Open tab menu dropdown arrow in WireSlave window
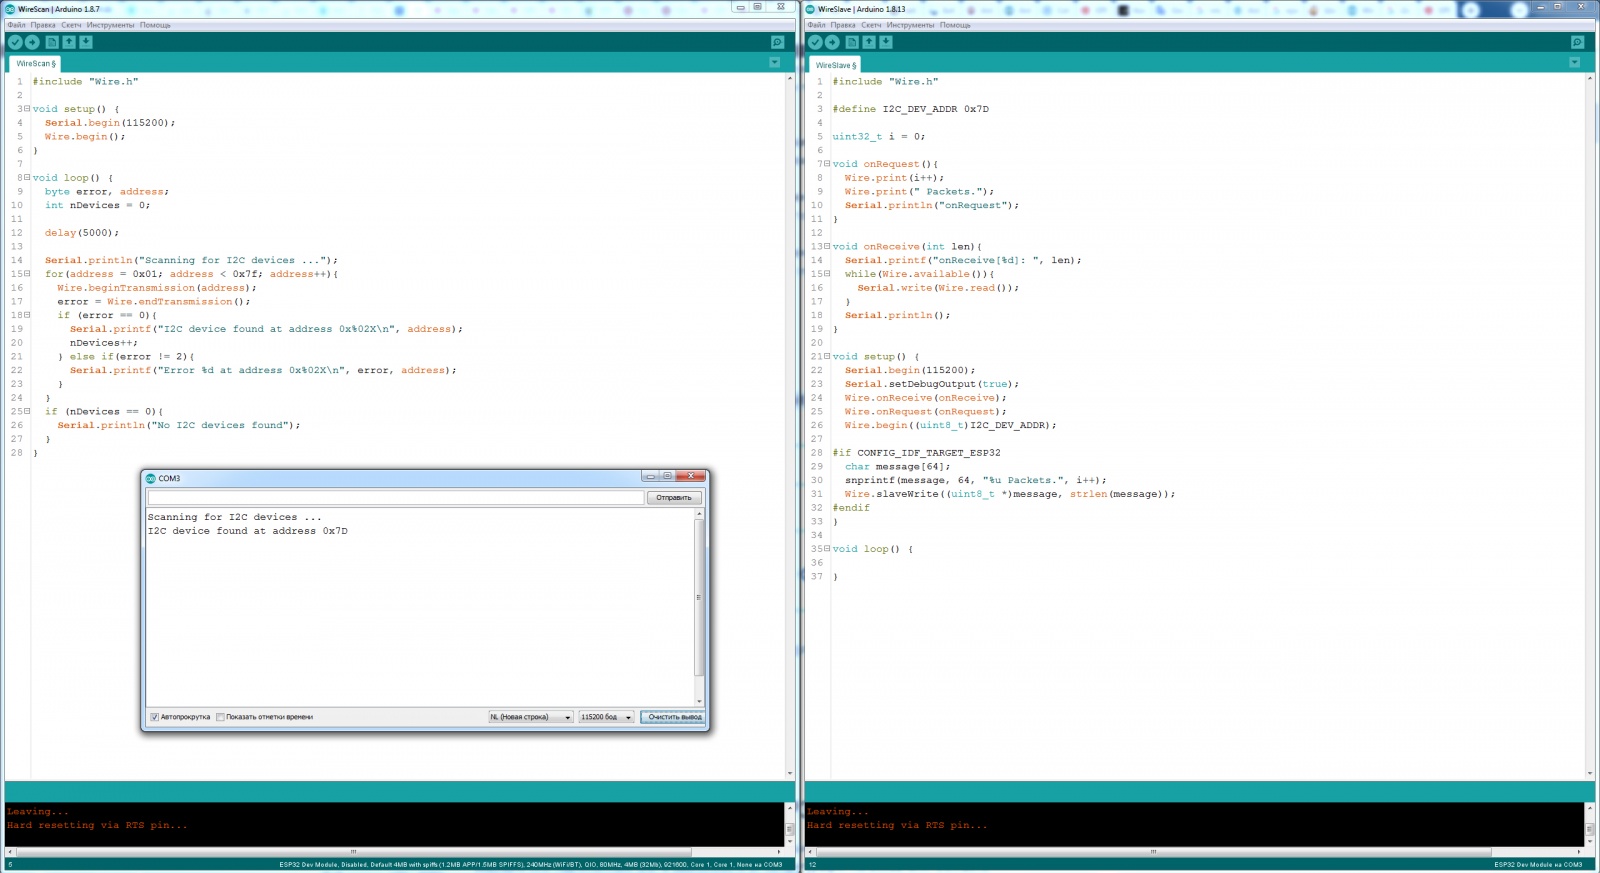 [x=1574, y=62]
